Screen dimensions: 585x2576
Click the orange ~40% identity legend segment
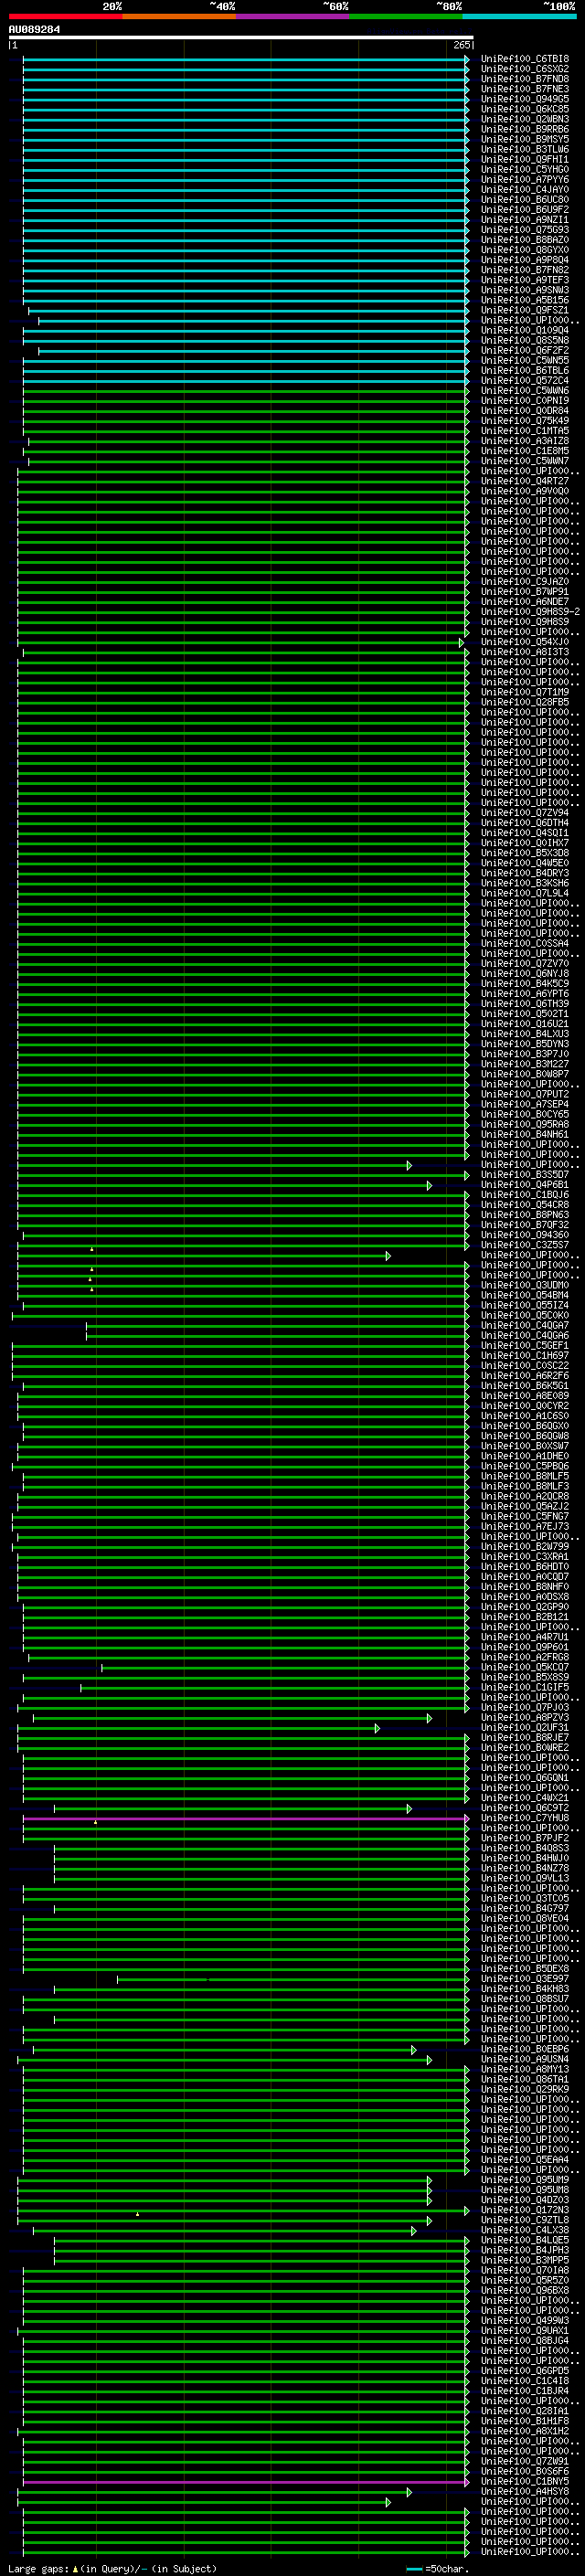179,16
